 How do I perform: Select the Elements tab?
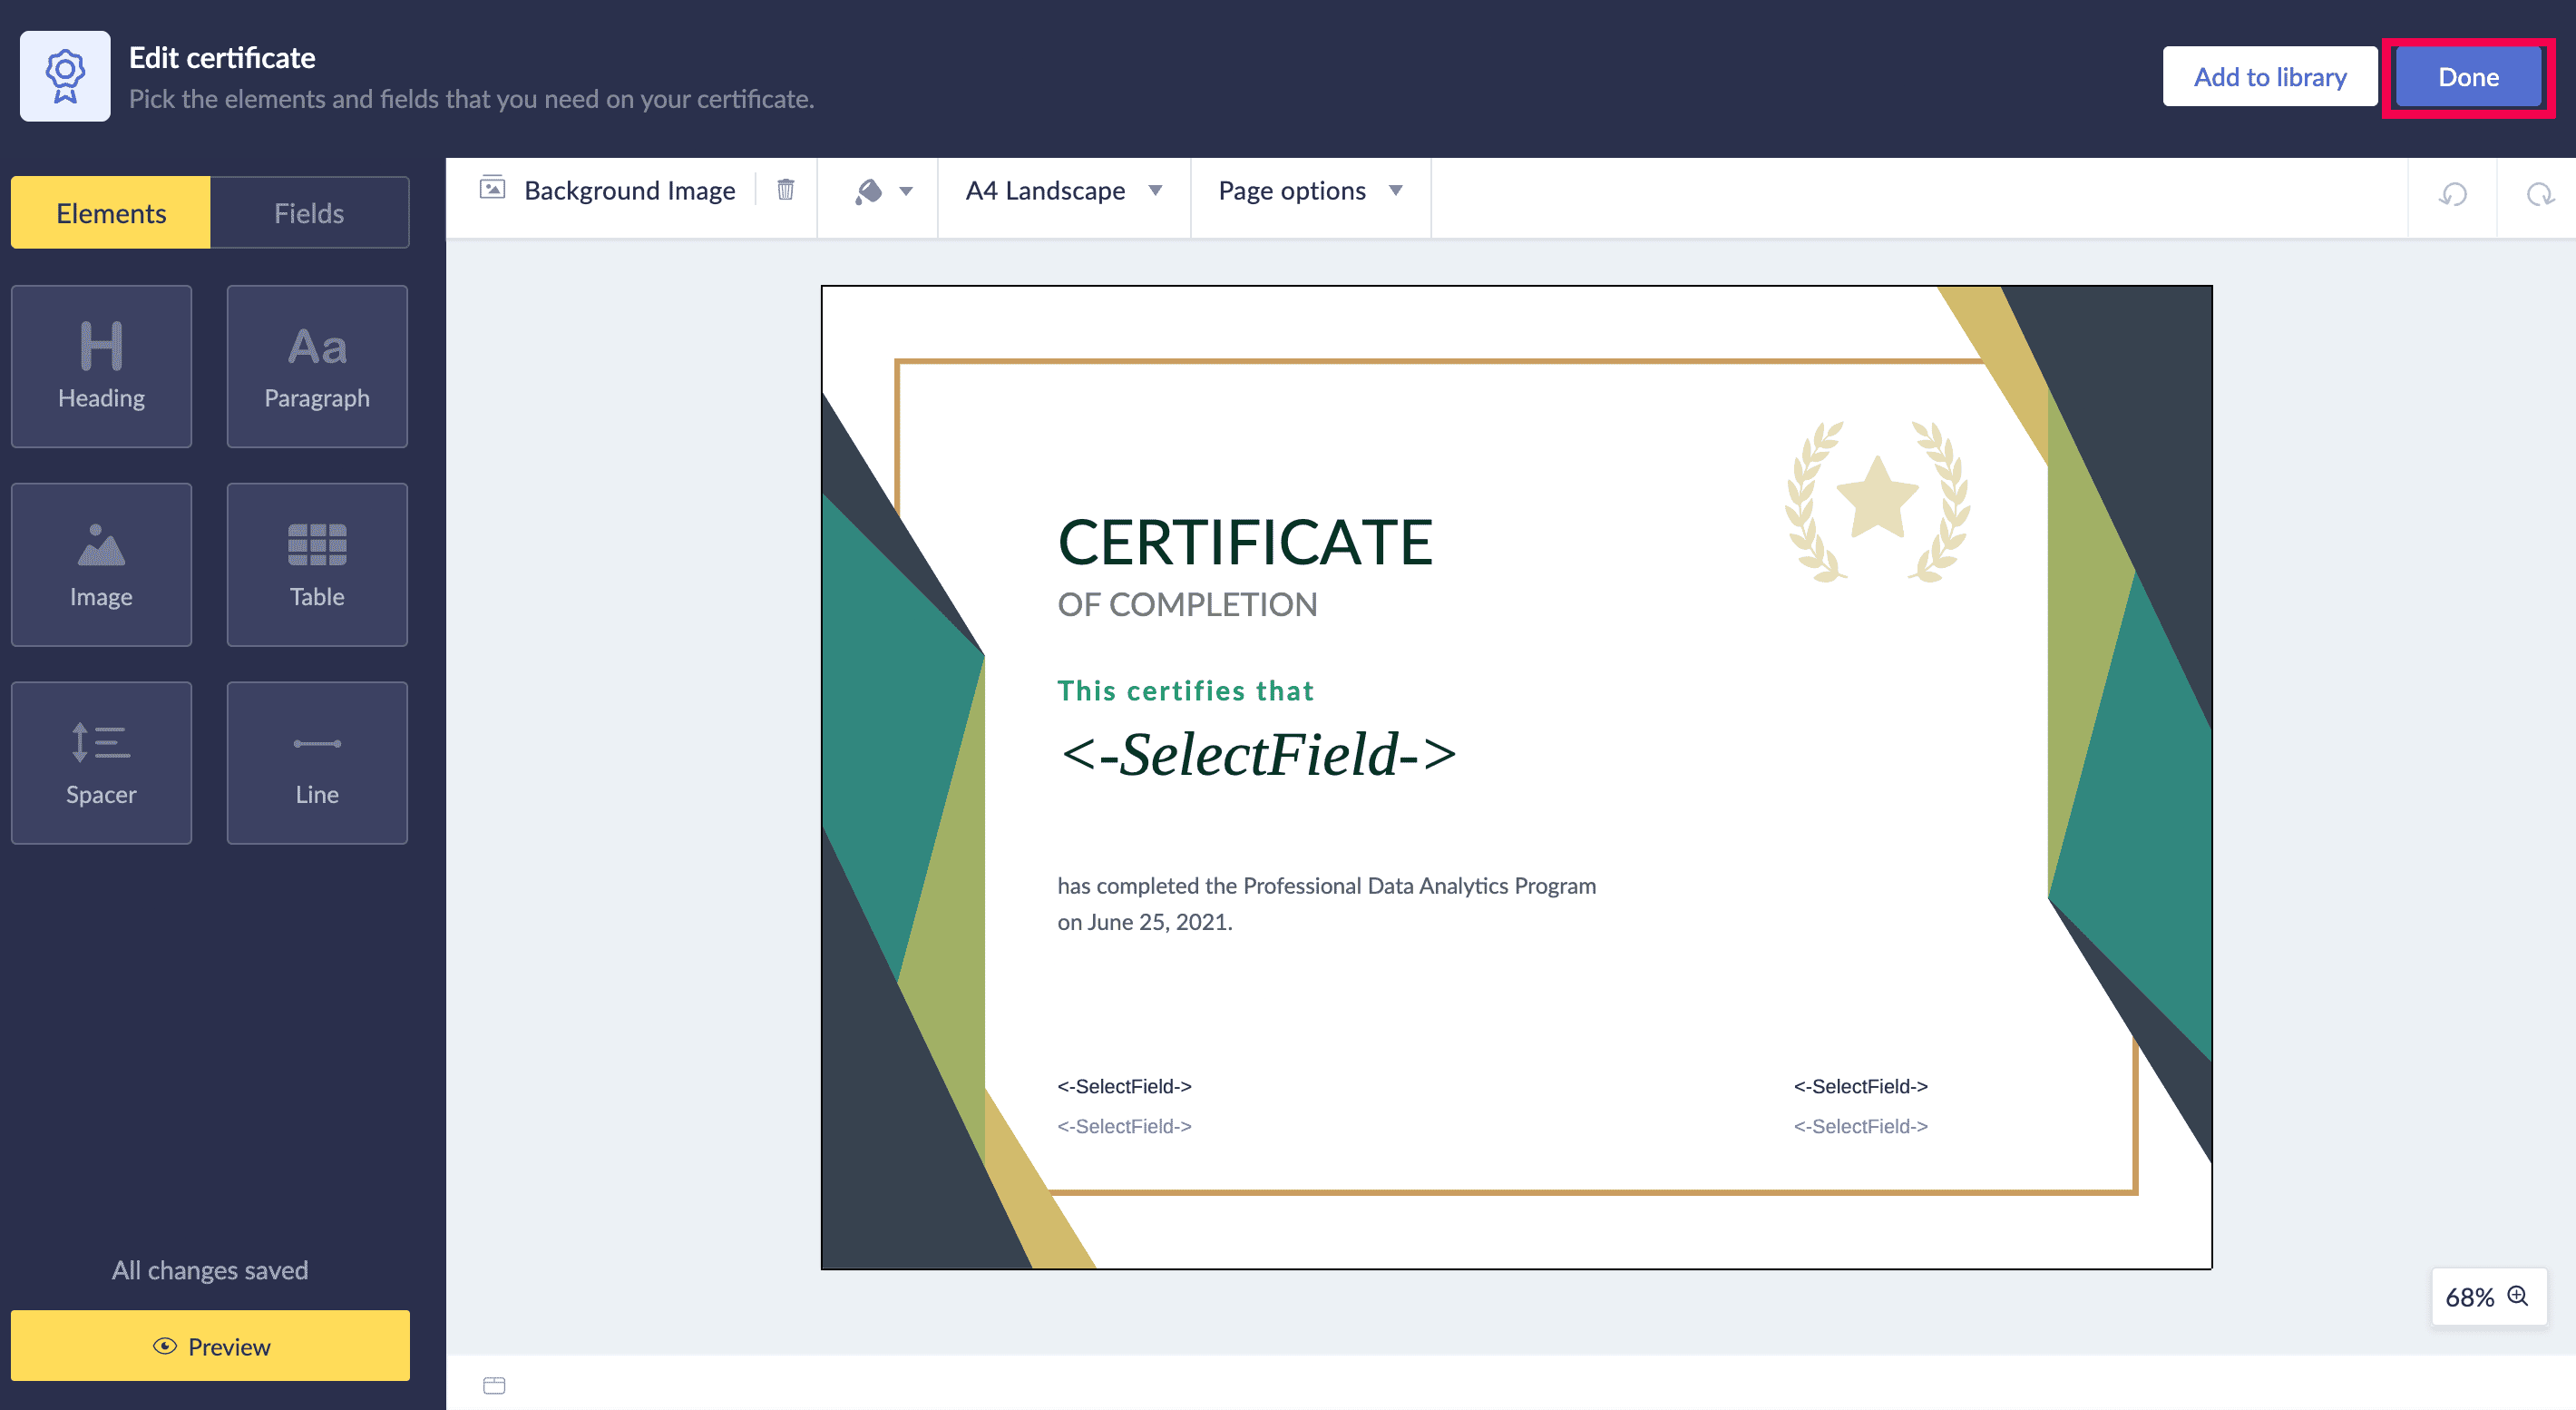(x=111, y=213)
